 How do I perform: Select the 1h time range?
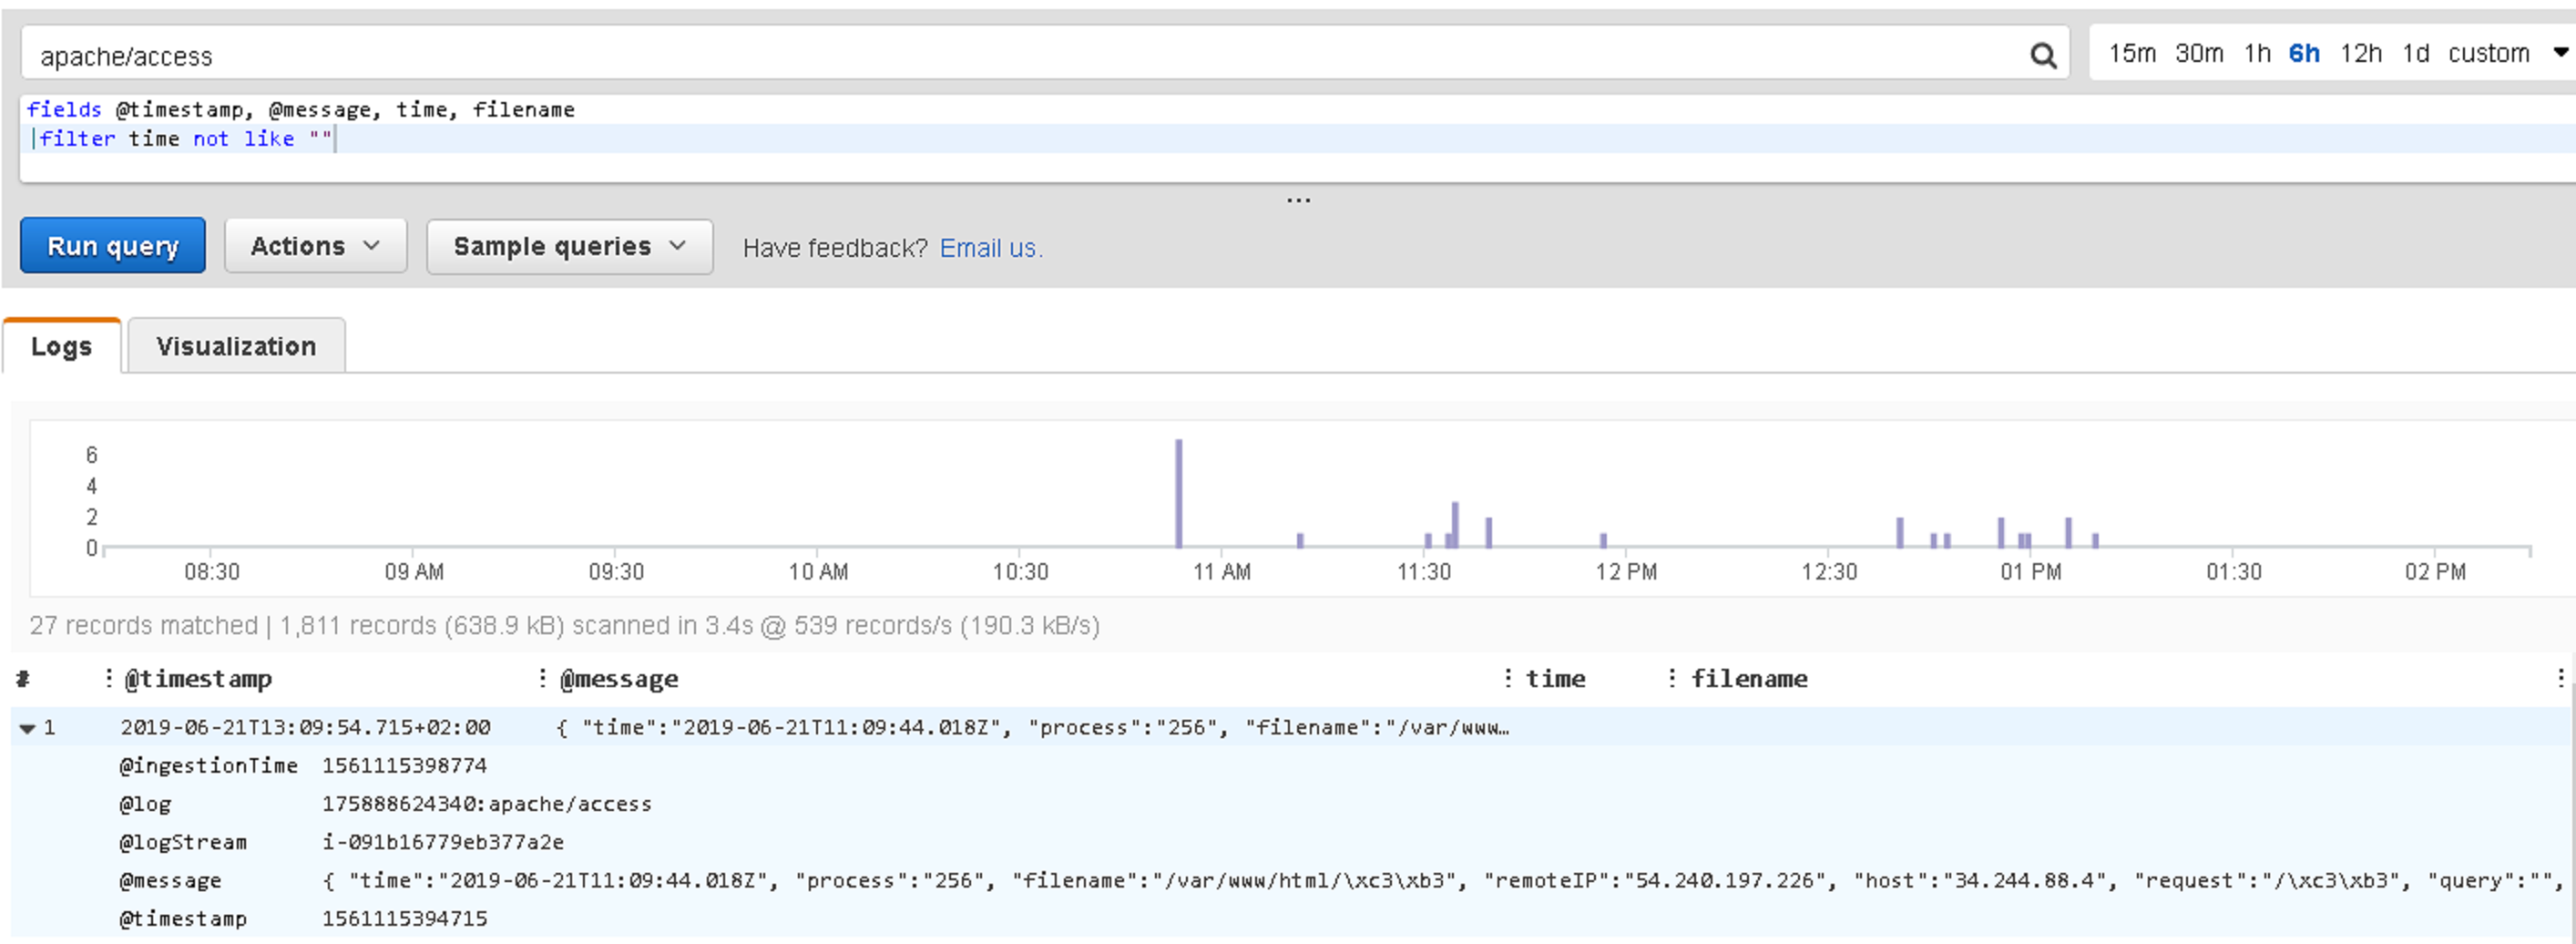2257,53
